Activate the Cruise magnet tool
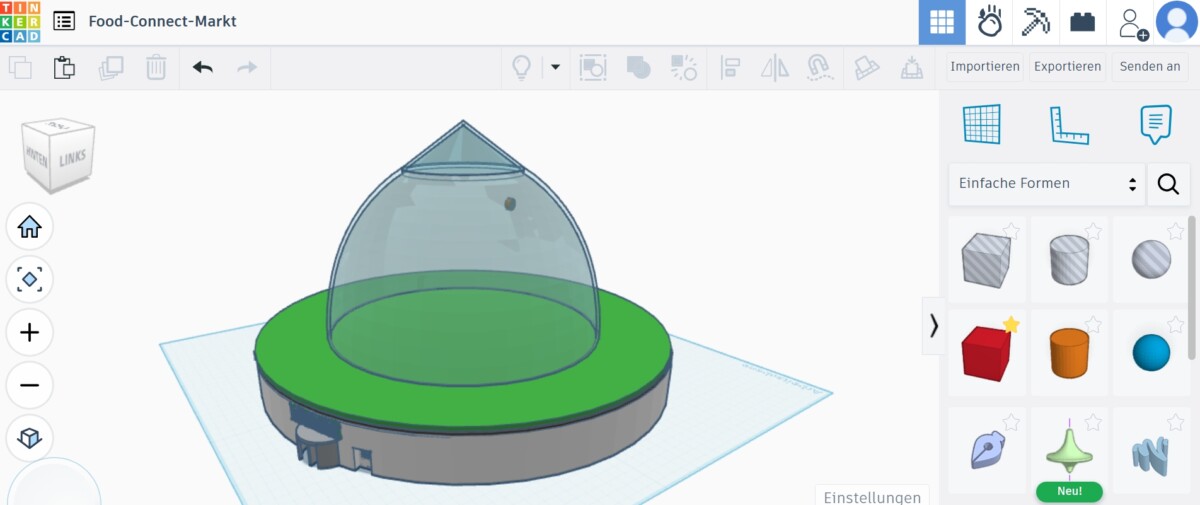This screenshot has width=1200, height=505. 819,68
